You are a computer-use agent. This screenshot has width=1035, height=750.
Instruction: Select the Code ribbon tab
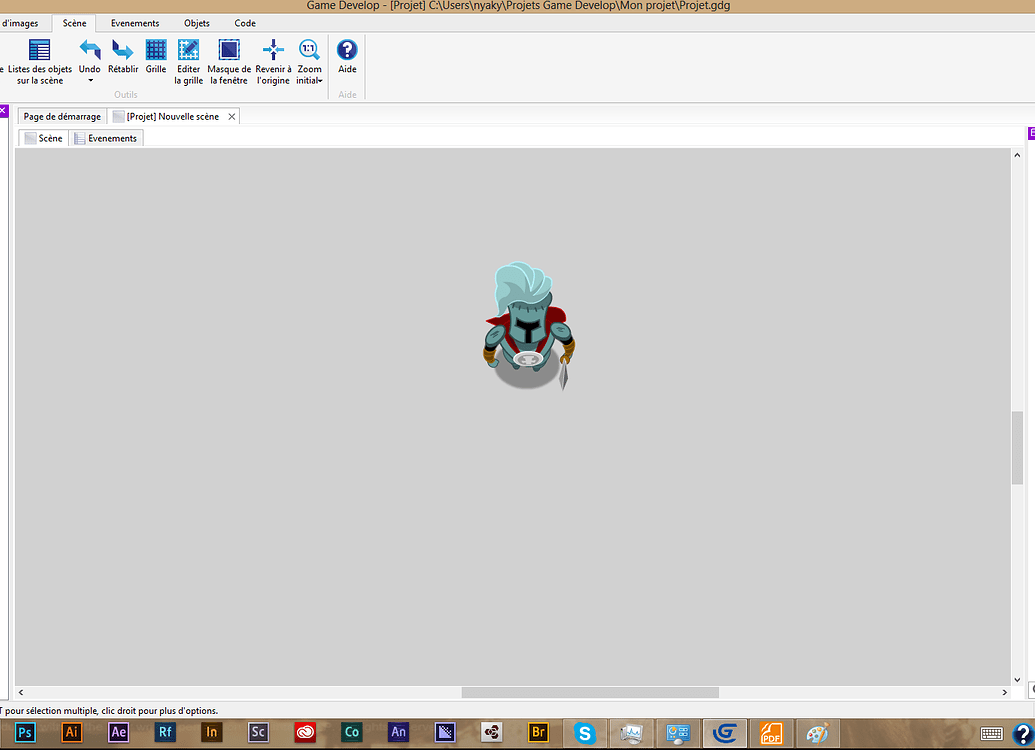pyautogui.click(x=245, y=23)
